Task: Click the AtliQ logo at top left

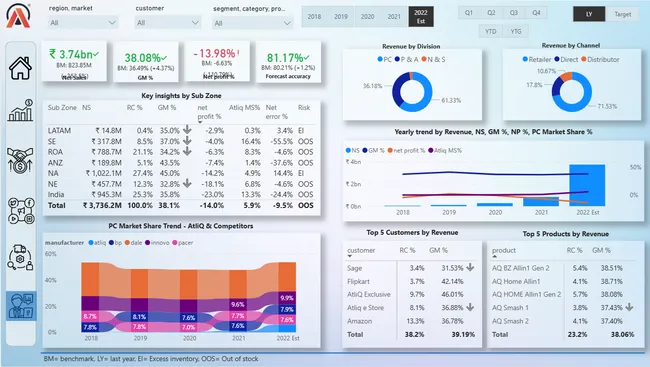Action: 18,16
